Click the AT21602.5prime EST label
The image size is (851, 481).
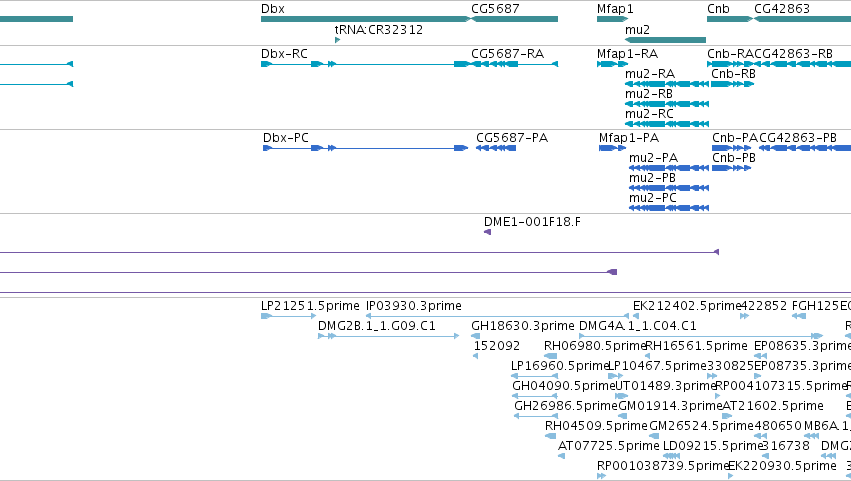[773, 406]
